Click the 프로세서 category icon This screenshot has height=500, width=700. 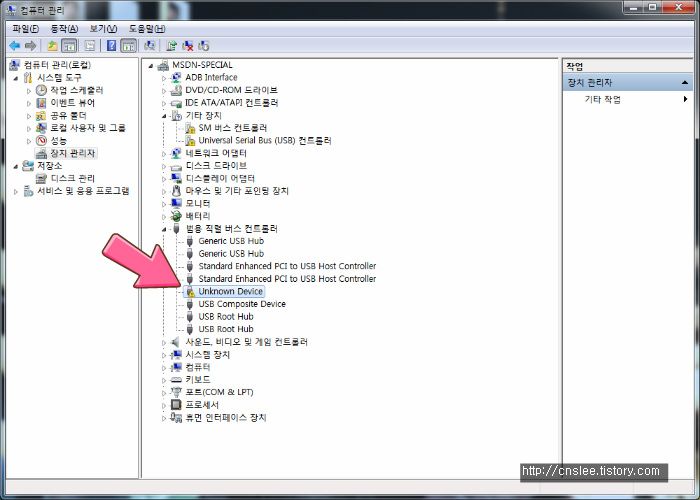pyautogui.click(x=176, y=405)
